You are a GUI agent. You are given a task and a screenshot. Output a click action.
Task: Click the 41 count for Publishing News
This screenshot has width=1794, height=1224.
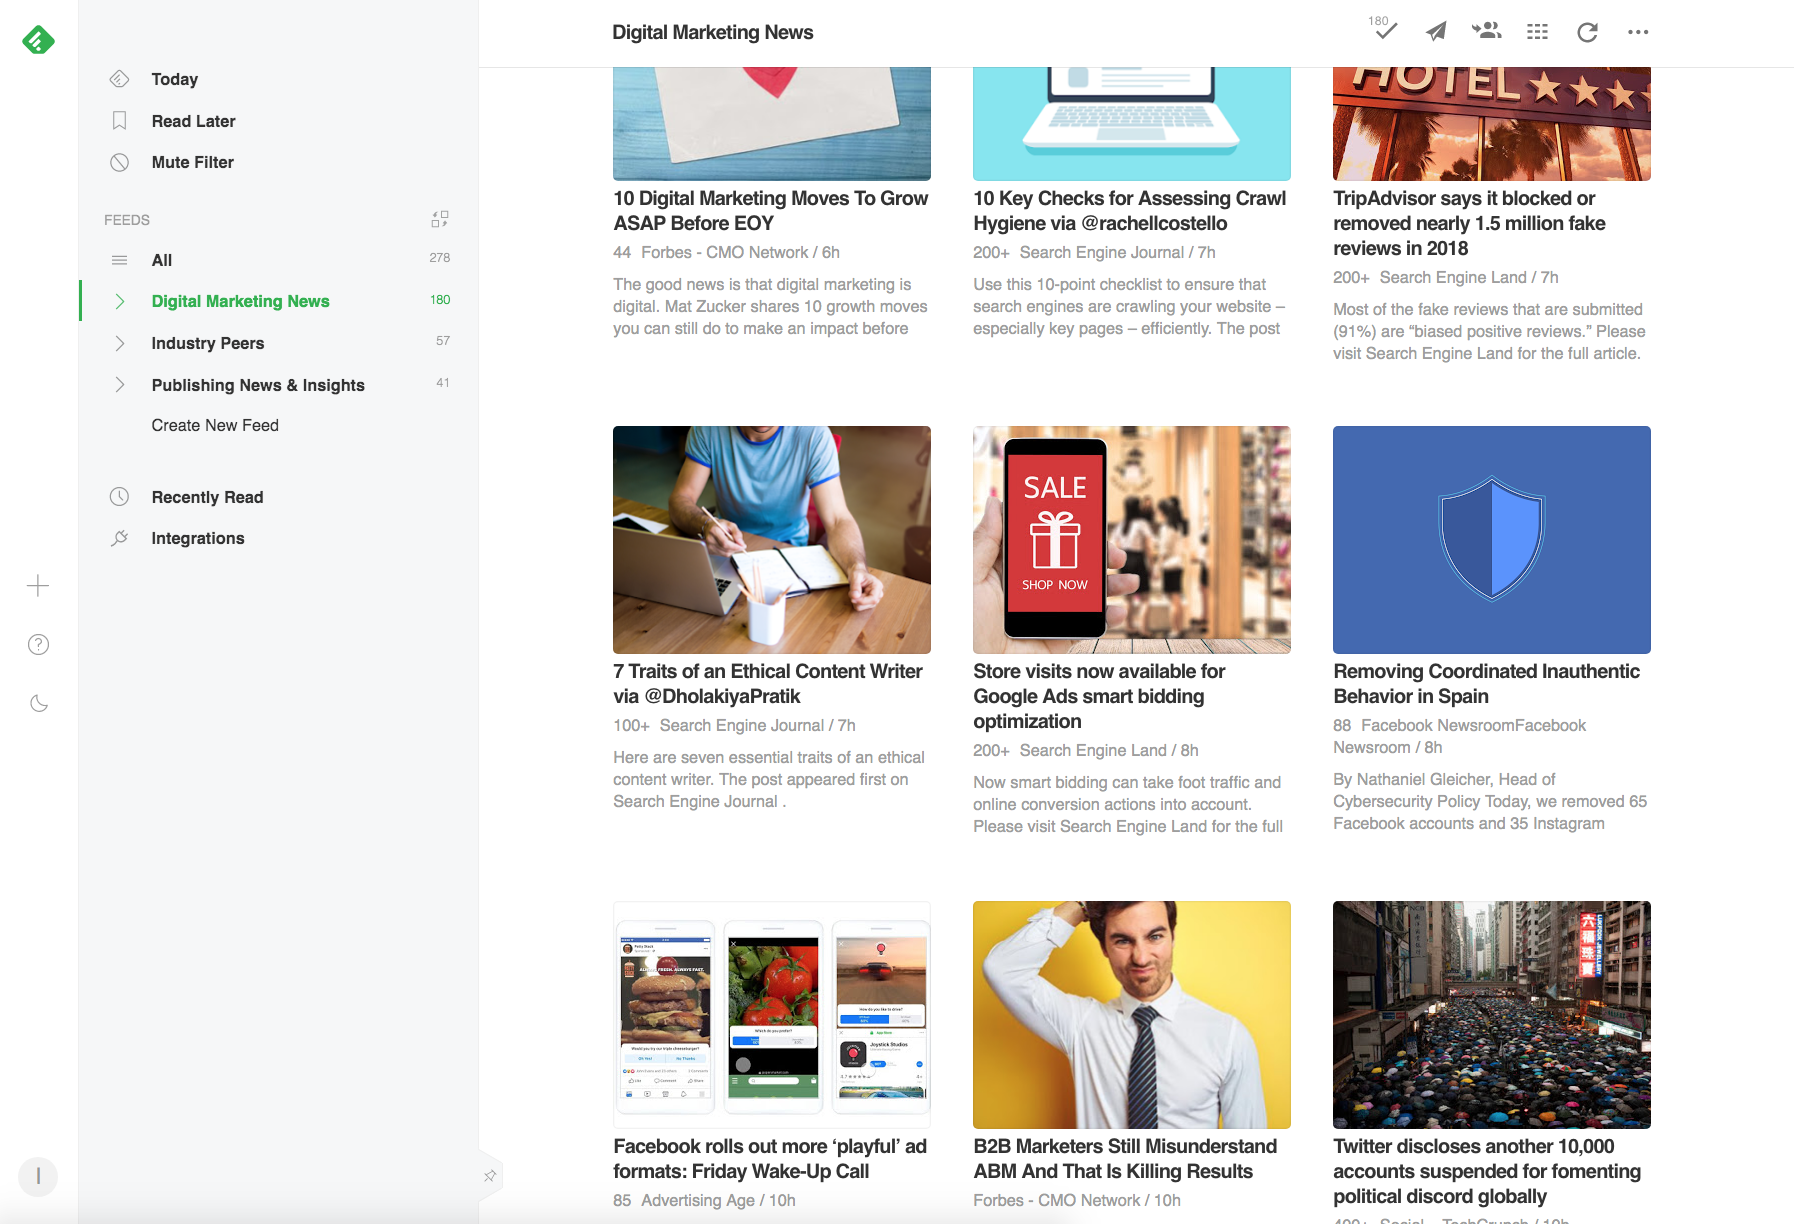[443, 383]
